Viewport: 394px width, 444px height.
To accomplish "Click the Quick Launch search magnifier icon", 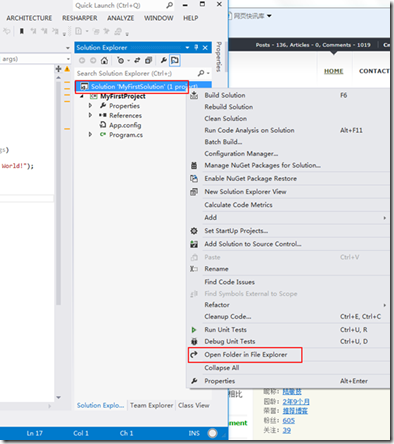I will pos(170,5).
